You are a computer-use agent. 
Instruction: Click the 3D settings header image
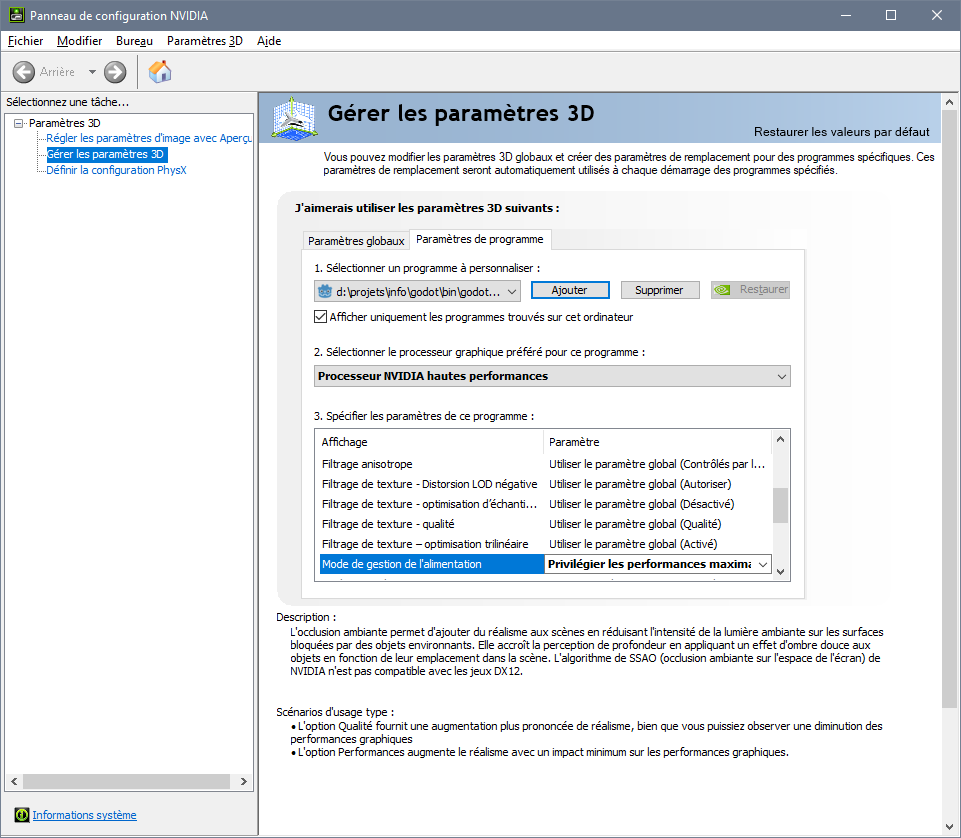point(294,118)
